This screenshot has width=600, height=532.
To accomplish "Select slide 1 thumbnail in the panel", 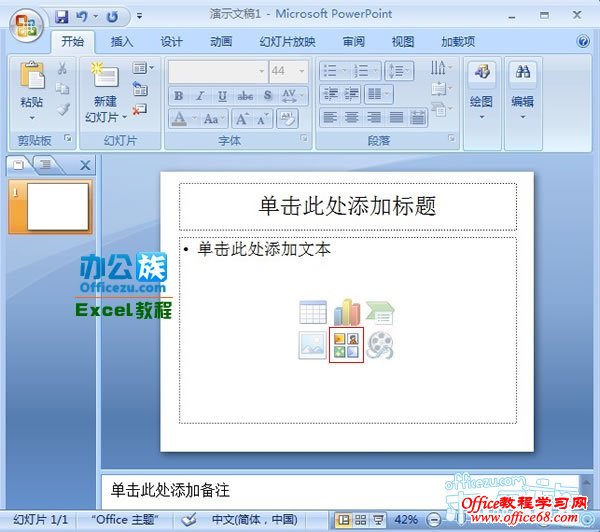I will click(x=58, y=207).
